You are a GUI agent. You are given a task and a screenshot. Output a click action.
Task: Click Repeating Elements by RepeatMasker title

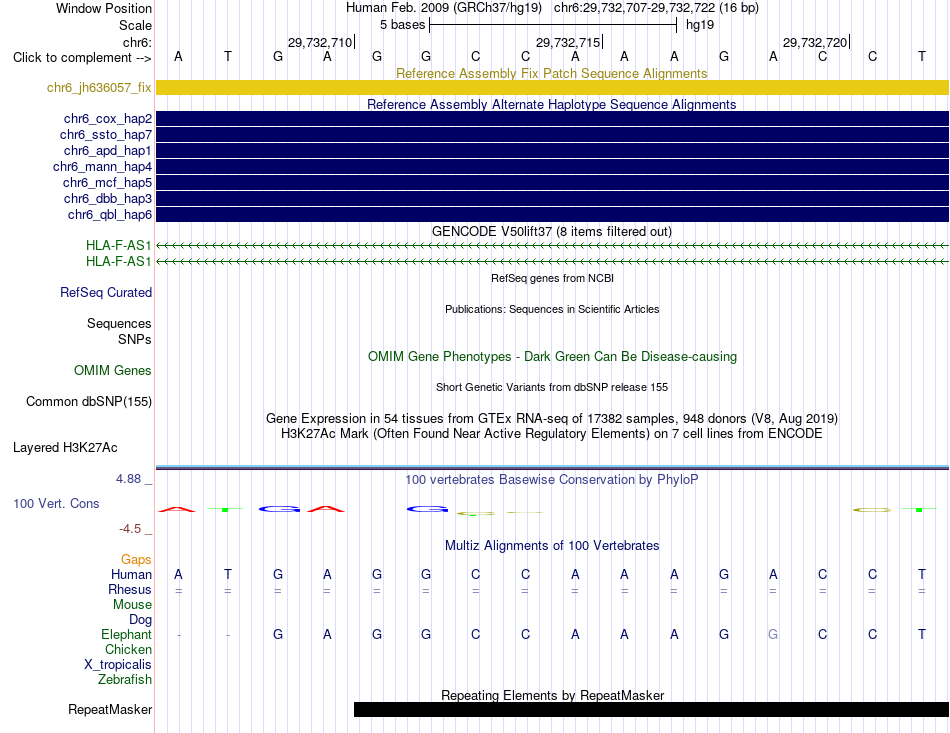552,695
